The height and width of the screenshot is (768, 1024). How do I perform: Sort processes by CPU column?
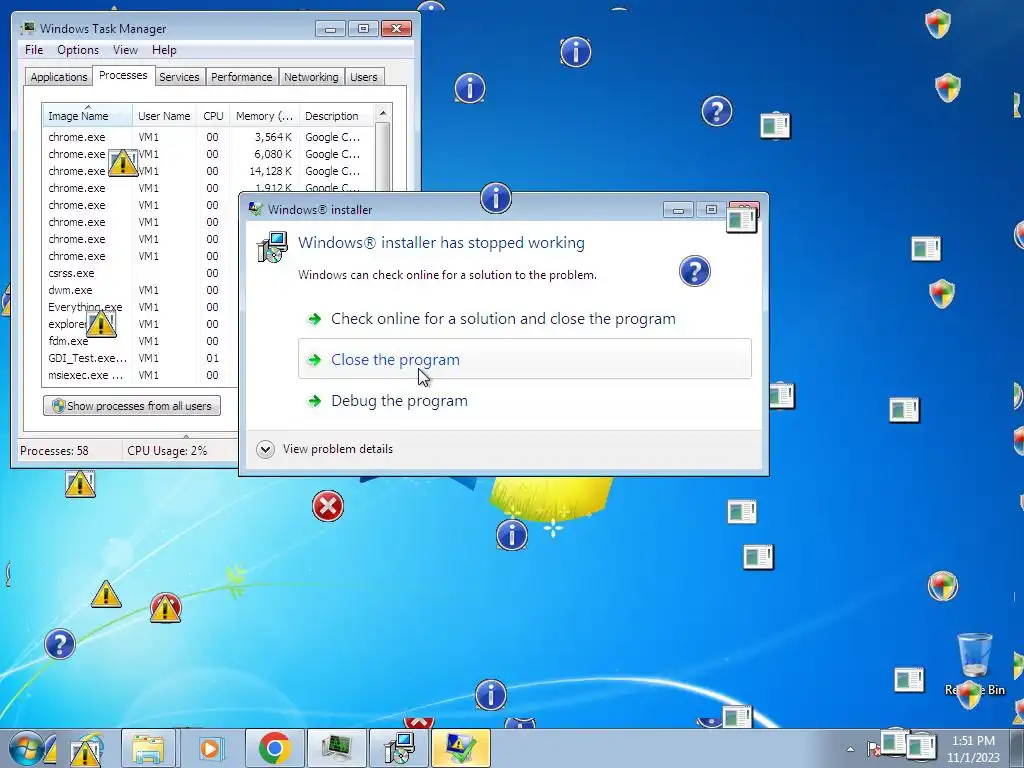point(213,116)
